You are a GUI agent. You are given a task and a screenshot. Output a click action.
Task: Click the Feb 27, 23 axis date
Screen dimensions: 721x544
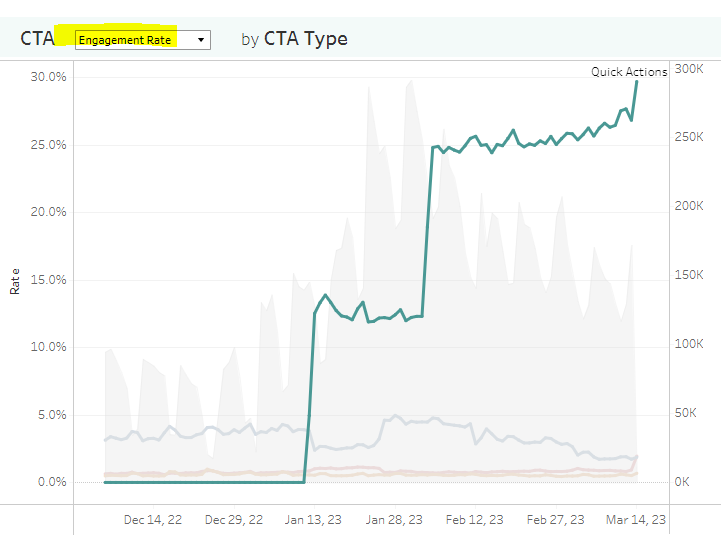click(555, 520)
